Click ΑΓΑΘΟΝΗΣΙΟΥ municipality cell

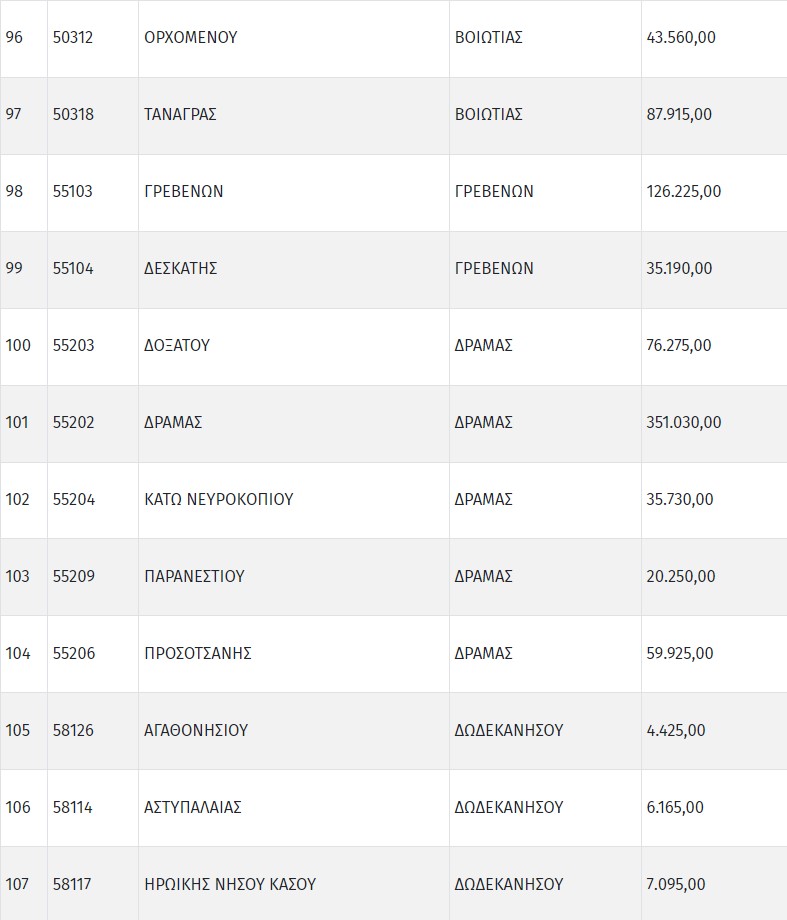point(196,731)
